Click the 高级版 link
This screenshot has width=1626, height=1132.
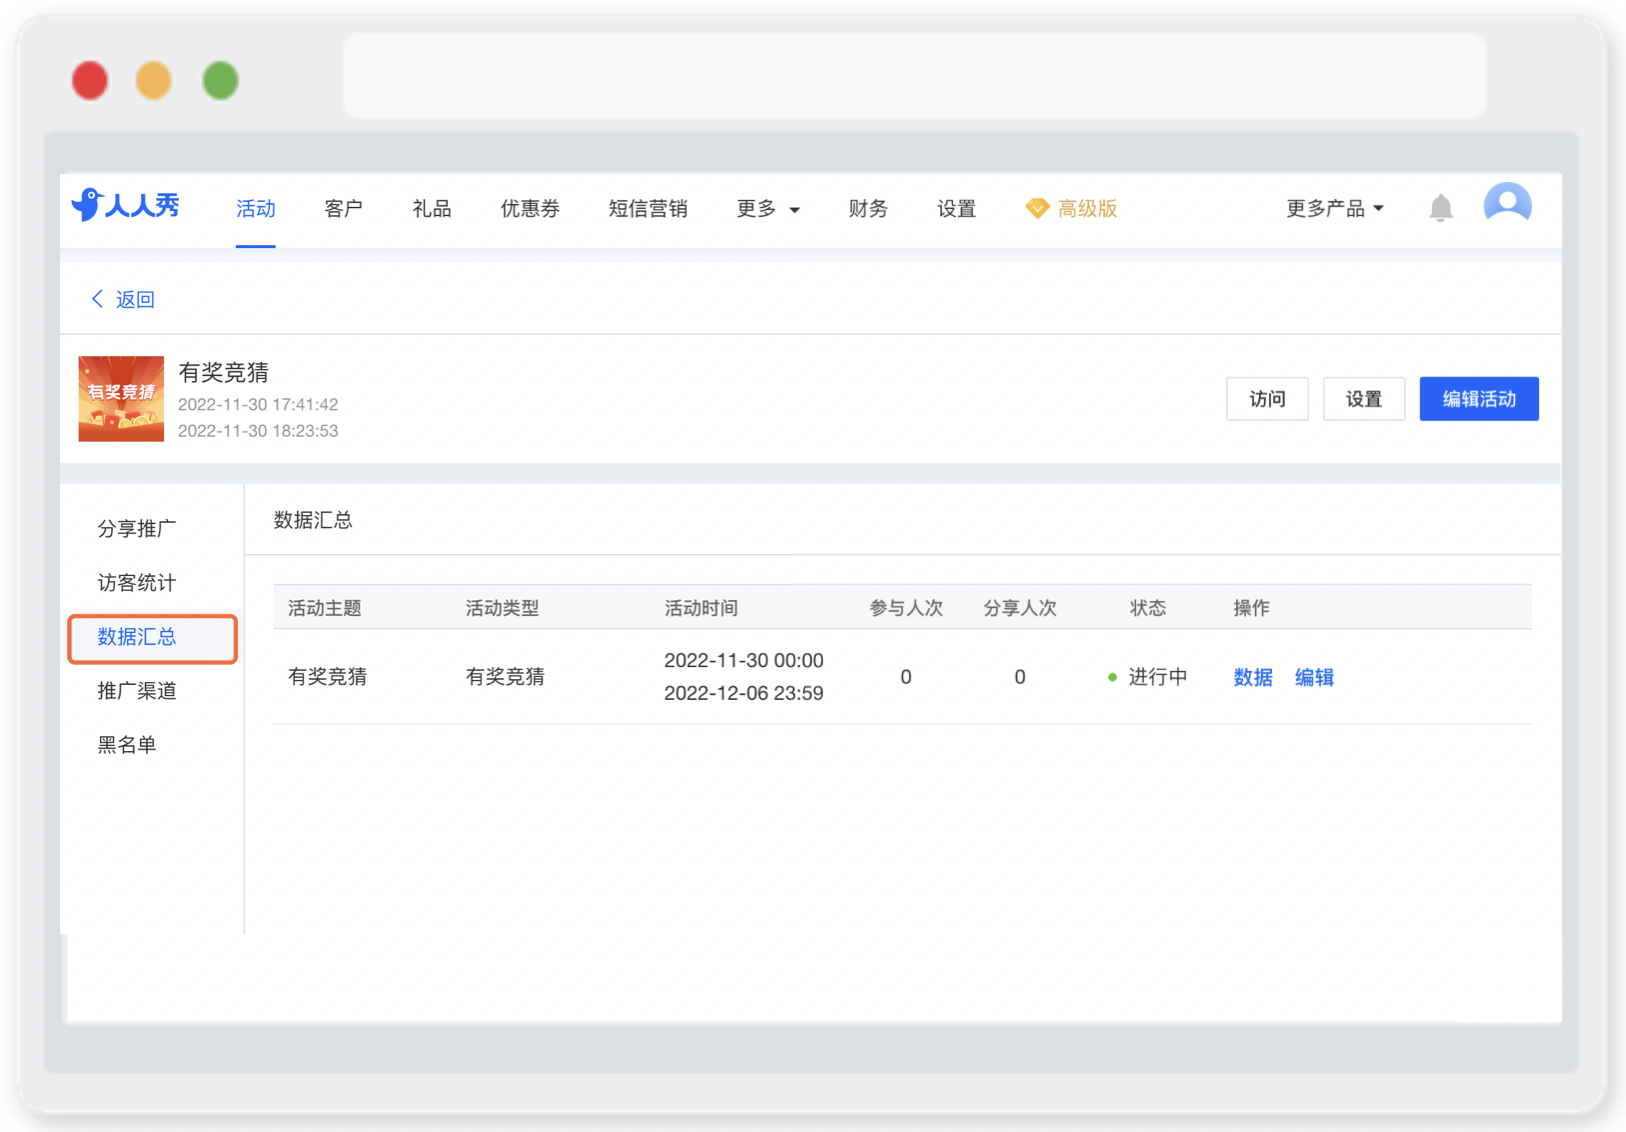coord(1087,208)
